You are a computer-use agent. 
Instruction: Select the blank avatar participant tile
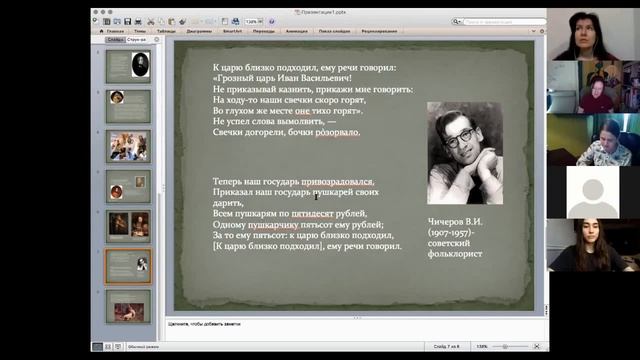coord(593,192)
